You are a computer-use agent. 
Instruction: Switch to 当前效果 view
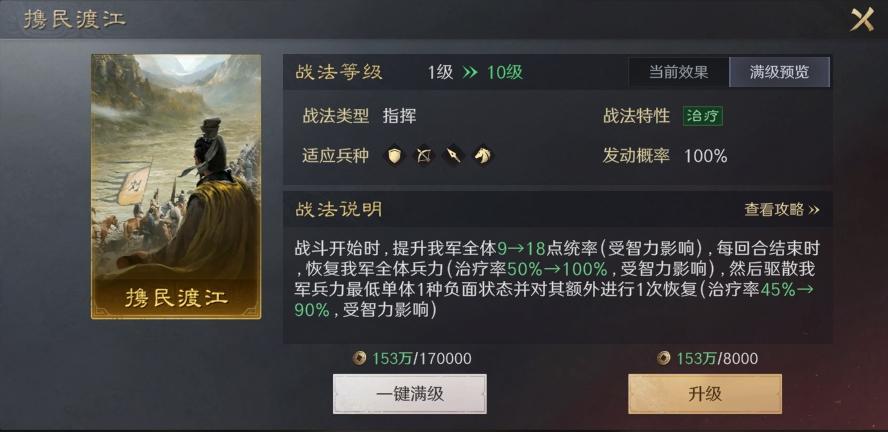tap(678, 72)
